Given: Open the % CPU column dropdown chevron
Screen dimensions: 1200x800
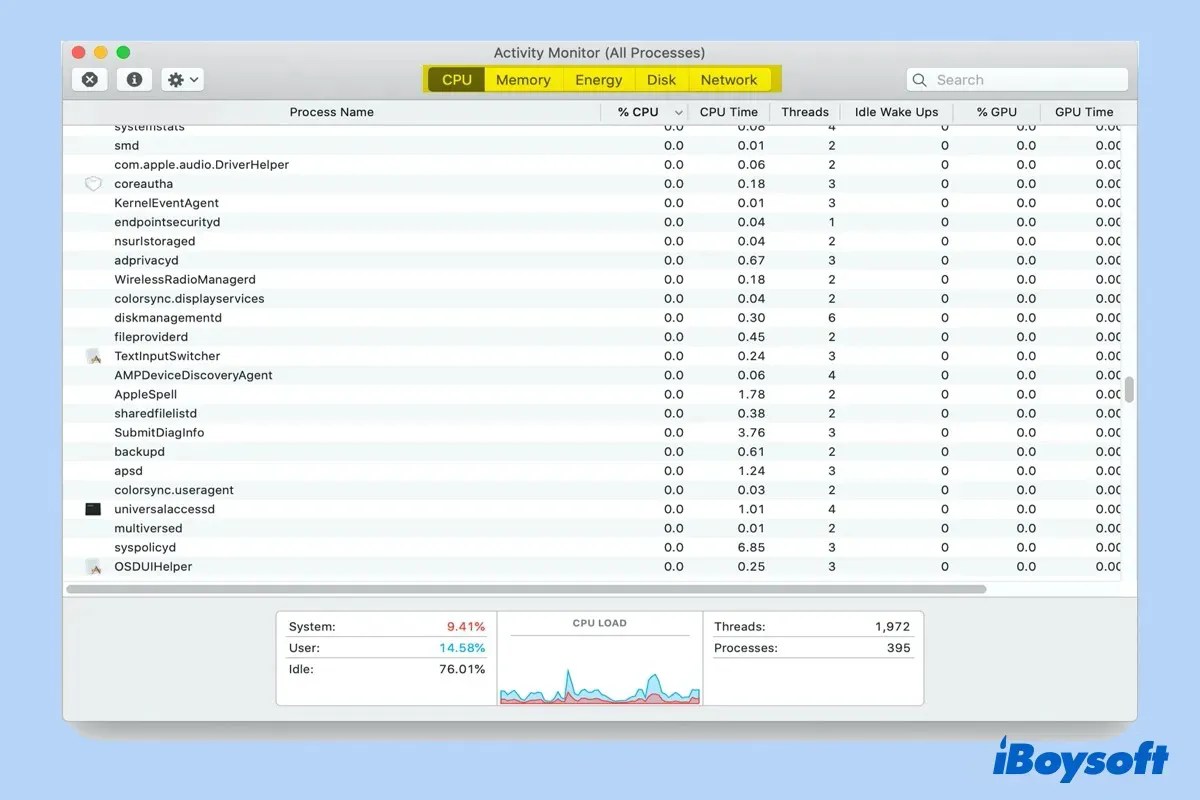Looking at the screenshot, I should click(678, 112).
